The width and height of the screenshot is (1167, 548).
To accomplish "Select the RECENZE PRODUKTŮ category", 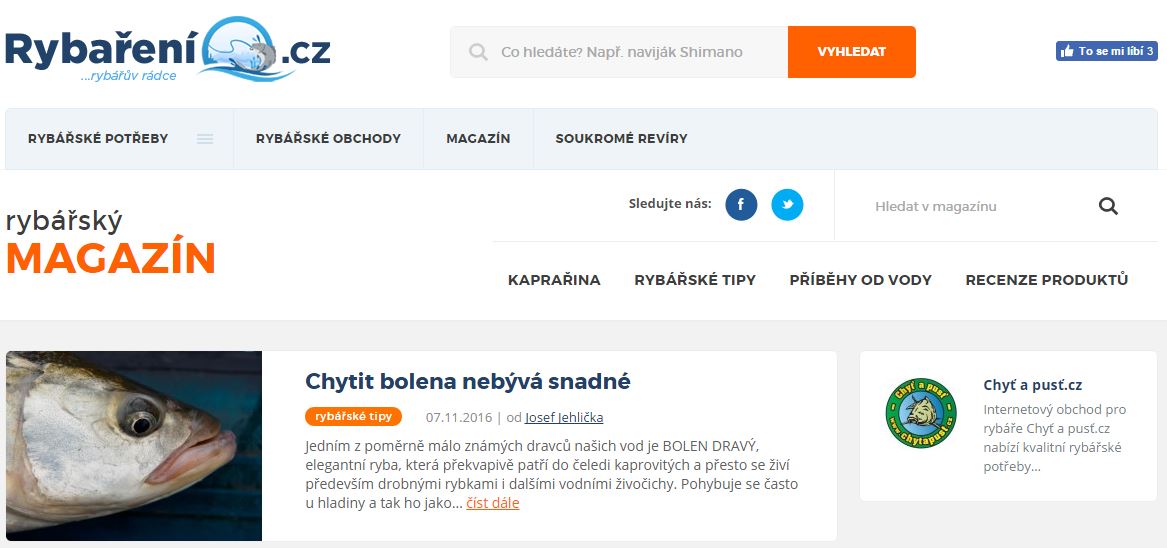I will tap(1046, 280).
